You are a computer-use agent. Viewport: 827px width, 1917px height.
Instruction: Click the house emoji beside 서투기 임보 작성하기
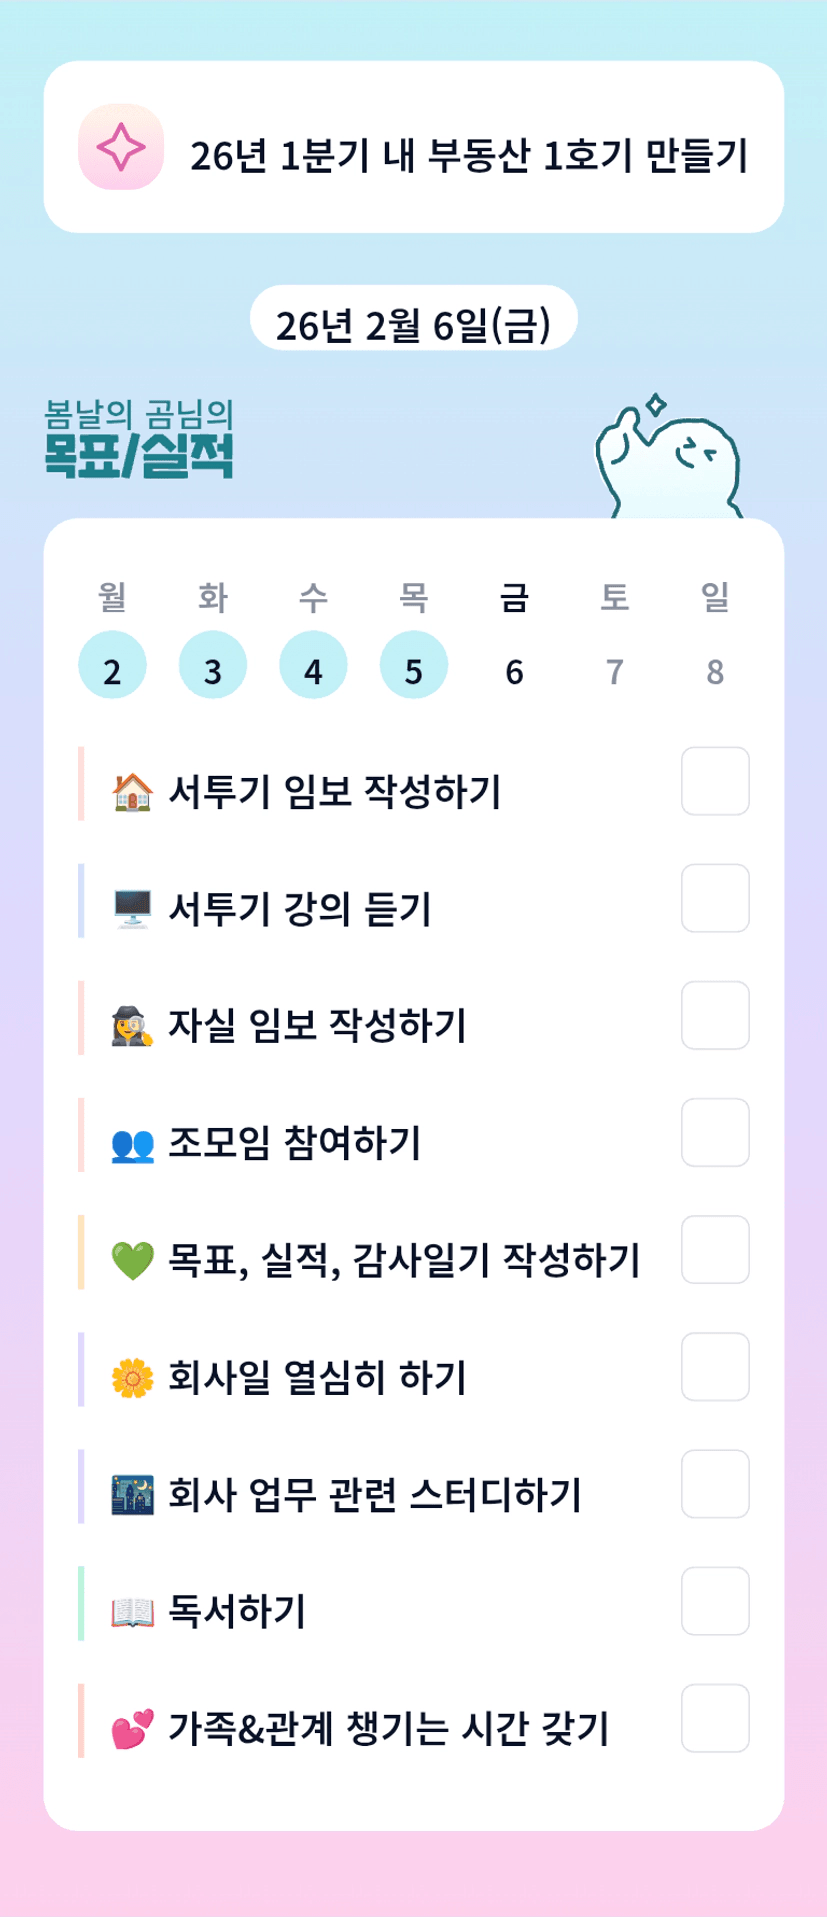pos(132,792)
